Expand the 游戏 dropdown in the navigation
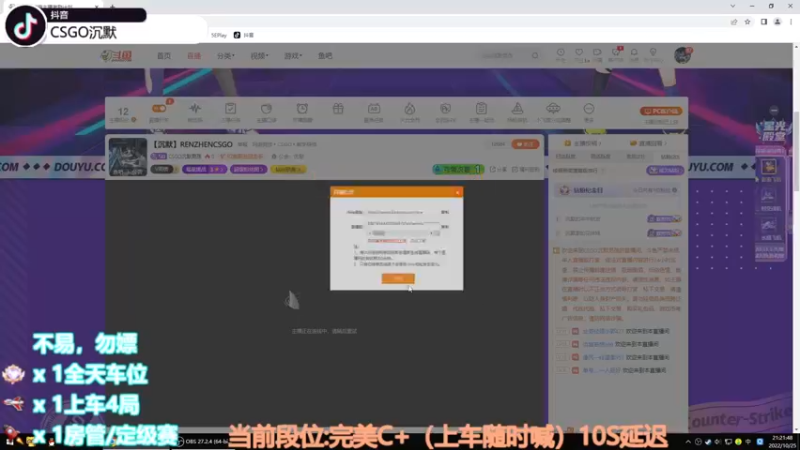This screenshot has width=800, height=450. 293,56
